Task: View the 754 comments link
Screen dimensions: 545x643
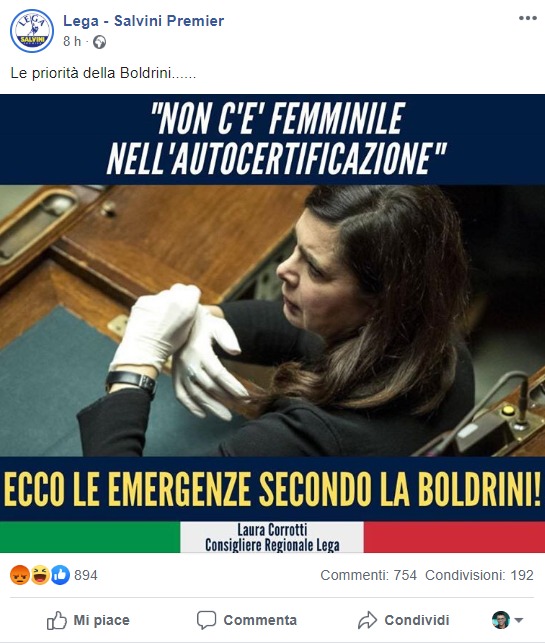Action: (x=368, y=575)
